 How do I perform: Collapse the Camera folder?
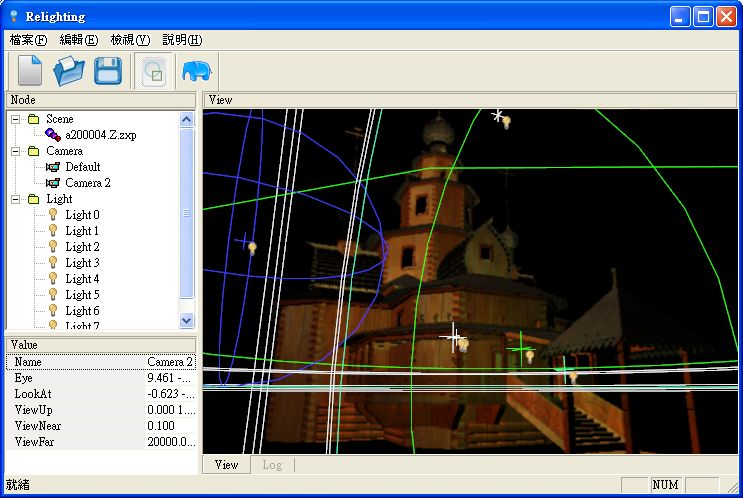tap(16, 151)
